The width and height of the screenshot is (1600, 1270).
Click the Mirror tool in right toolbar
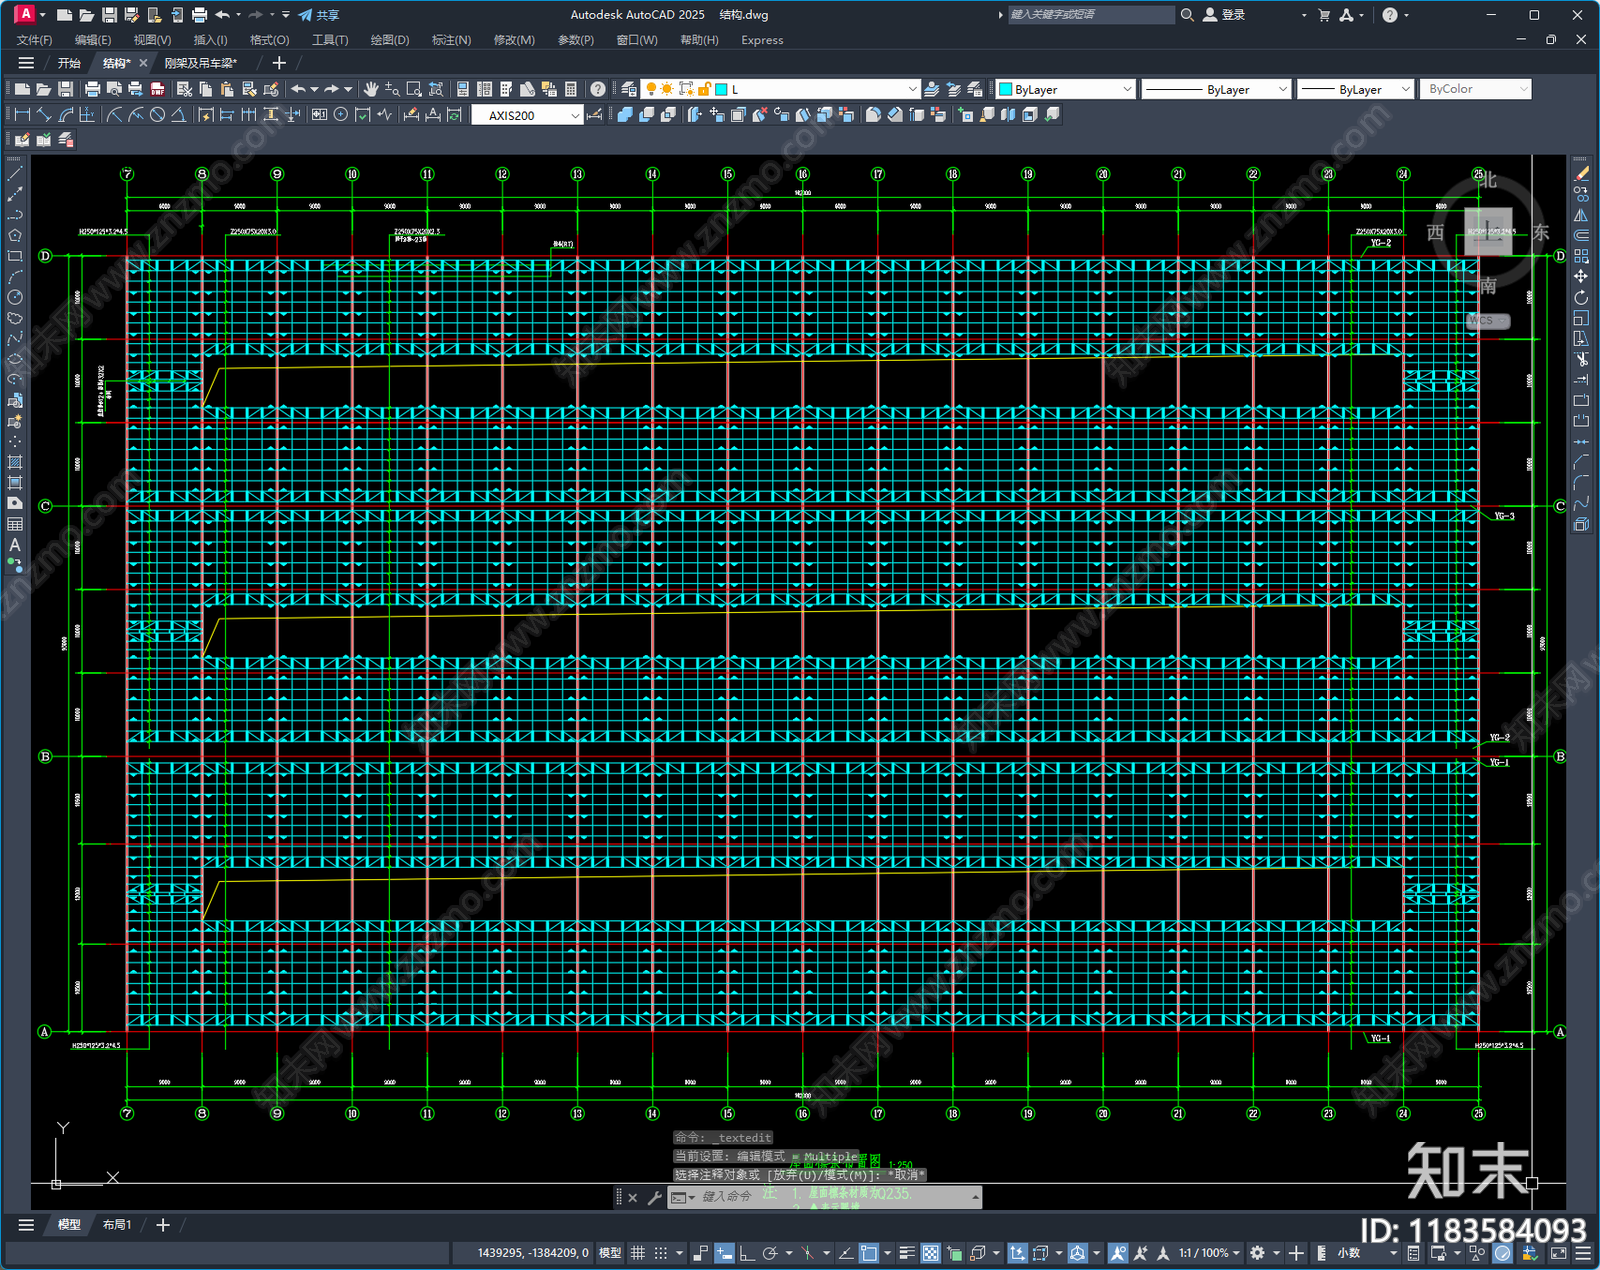pyautogui.click(x=1581, y=215)
